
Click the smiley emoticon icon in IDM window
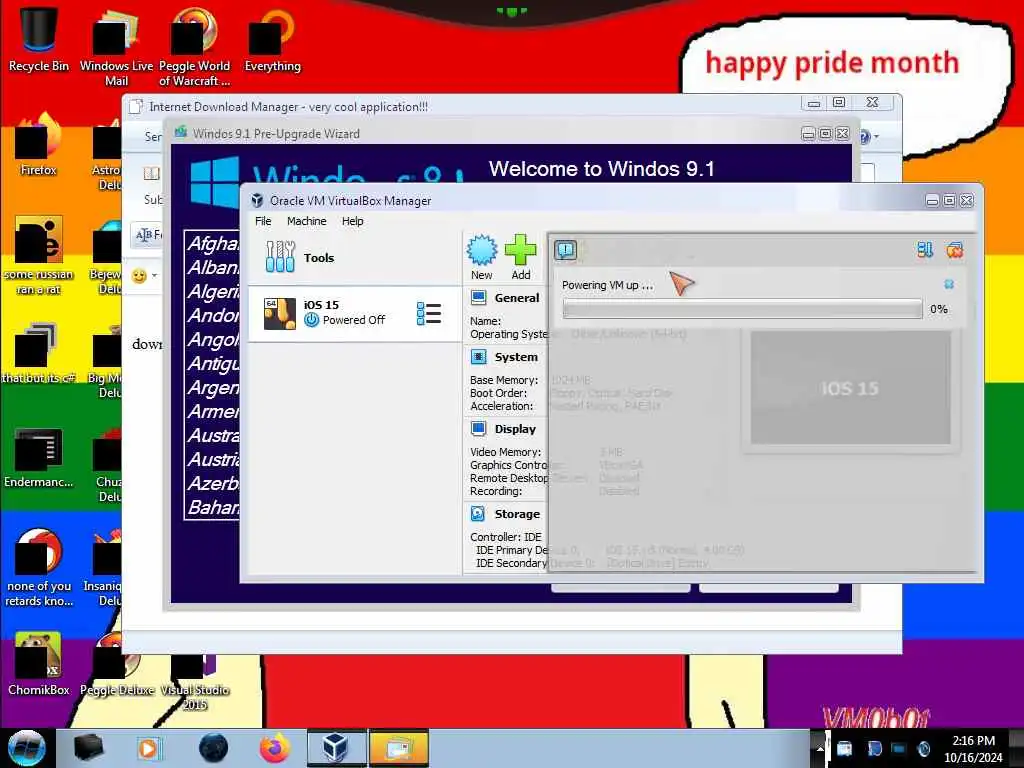coord(139,276)
